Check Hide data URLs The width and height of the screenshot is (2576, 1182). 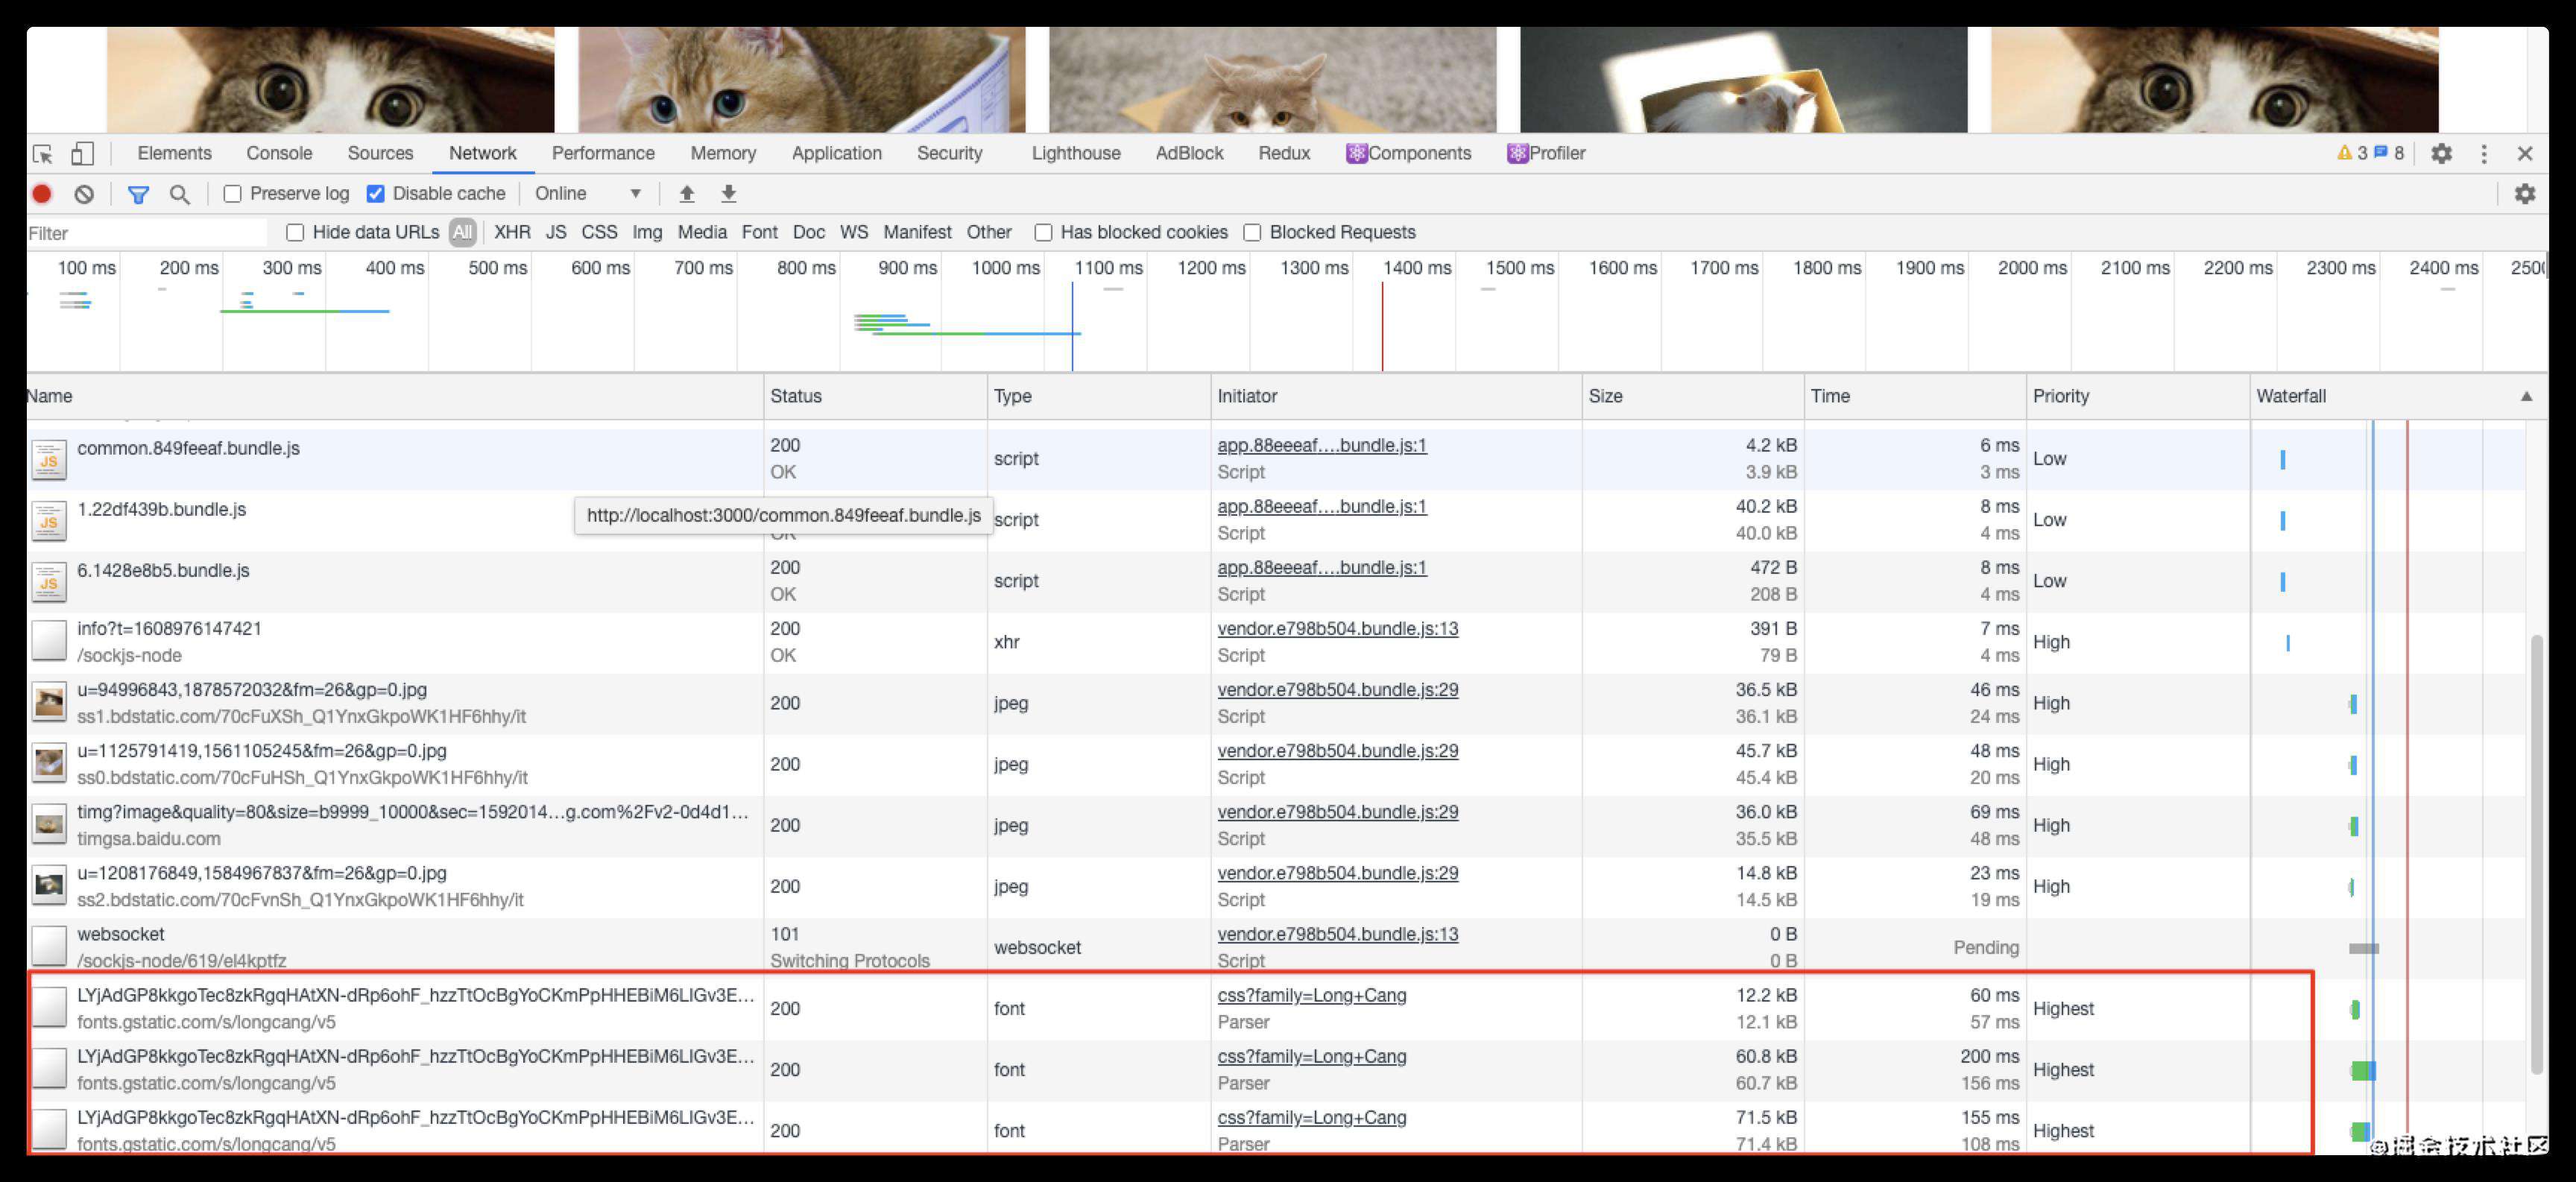point(295,232)
